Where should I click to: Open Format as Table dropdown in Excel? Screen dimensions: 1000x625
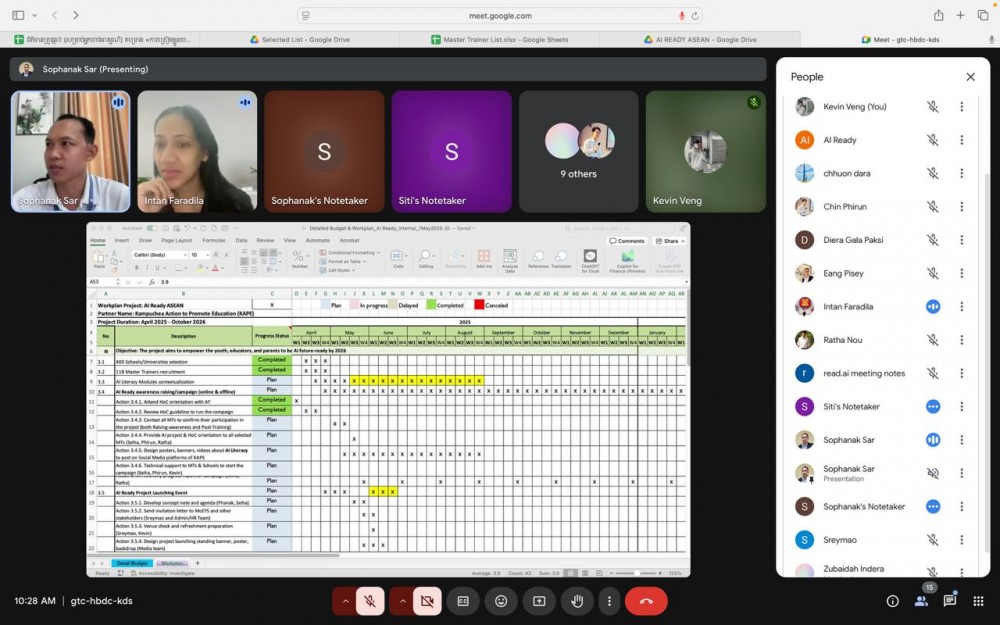[344, 261]
